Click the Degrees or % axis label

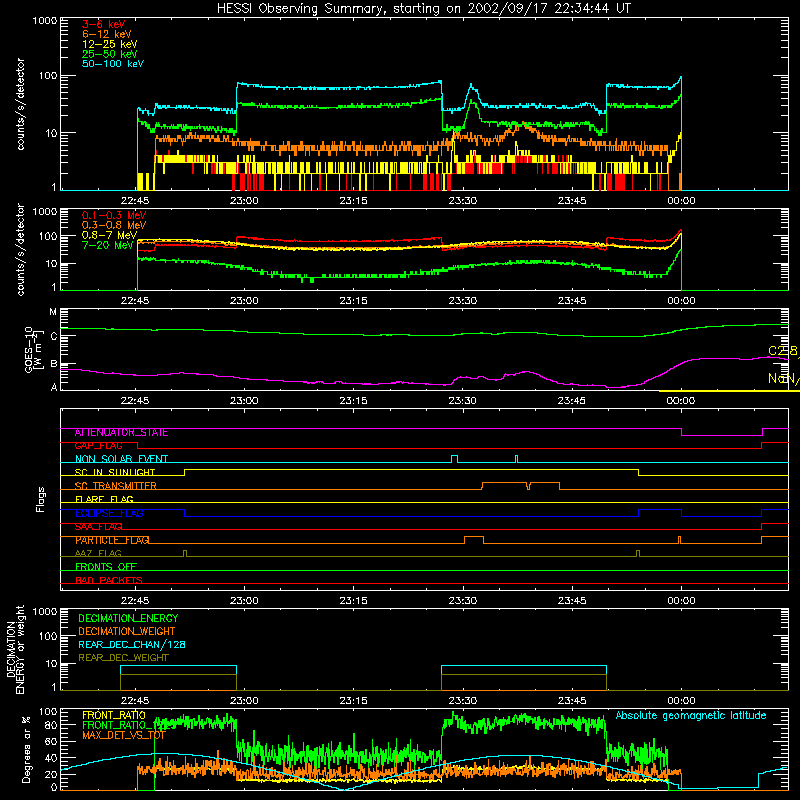click(26, 749)
